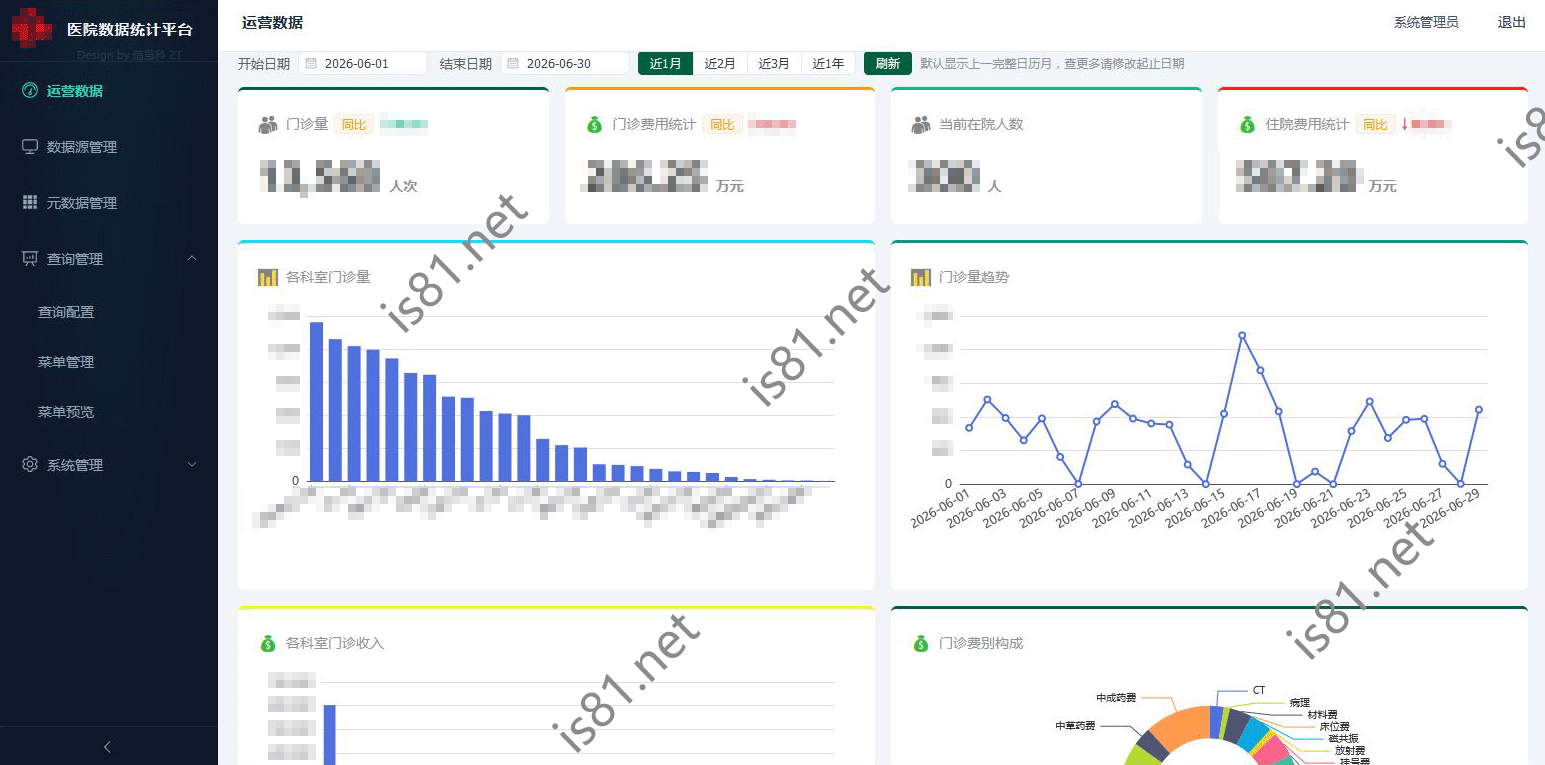Open the 菜单预览 menu item
This screenshot has width=1545, height=765.
(66, 412)
